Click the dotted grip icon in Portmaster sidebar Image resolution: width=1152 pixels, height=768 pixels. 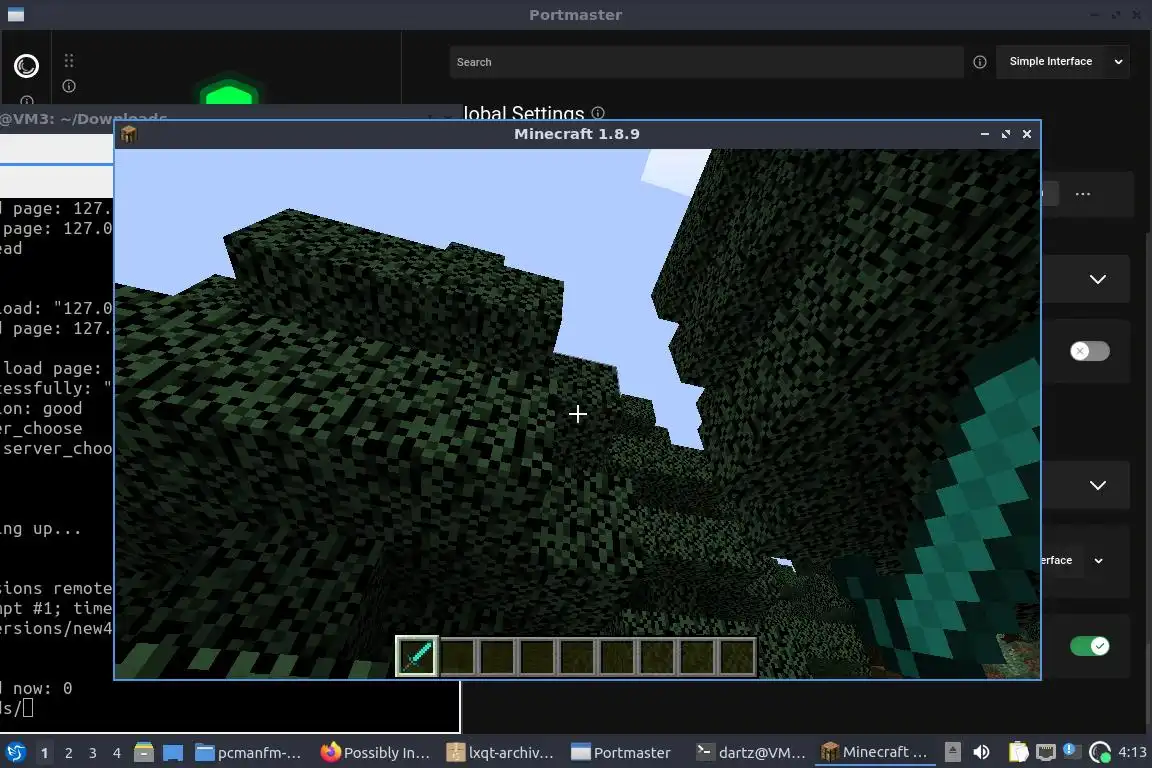pyautogui.click(x=69, y=60)
